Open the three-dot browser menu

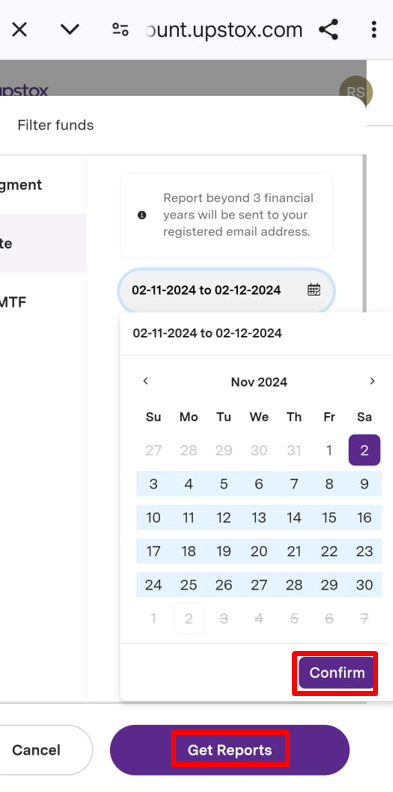click(374, 30)
